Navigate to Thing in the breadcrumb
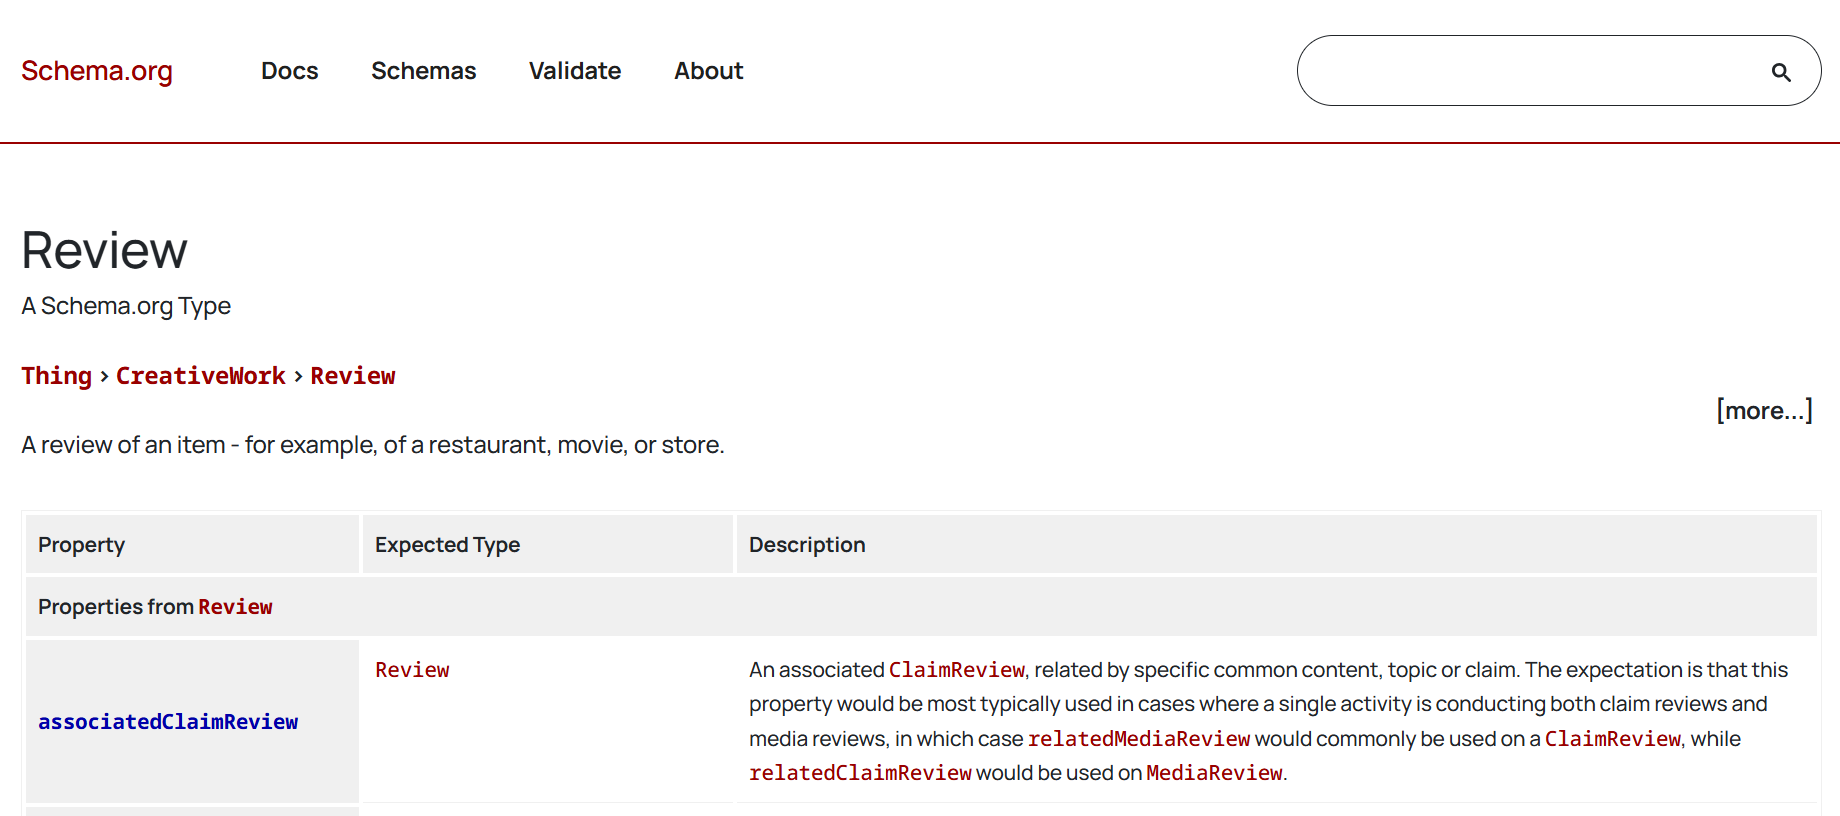 point(56,376)
